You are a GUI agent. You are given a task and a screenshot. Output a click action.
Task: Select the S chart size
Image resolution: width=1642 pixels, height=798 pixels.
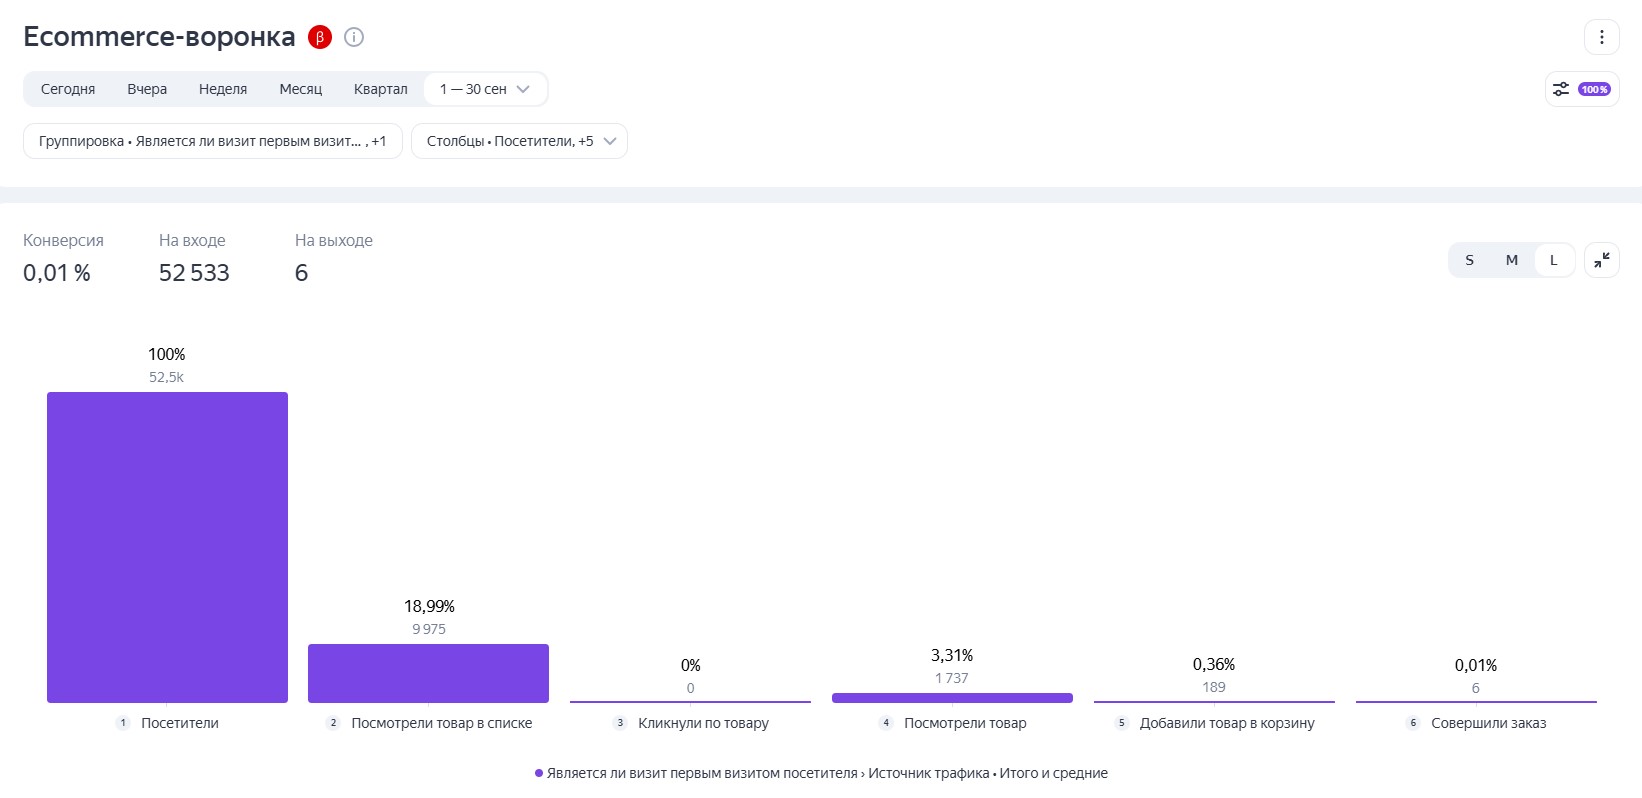1469,260
